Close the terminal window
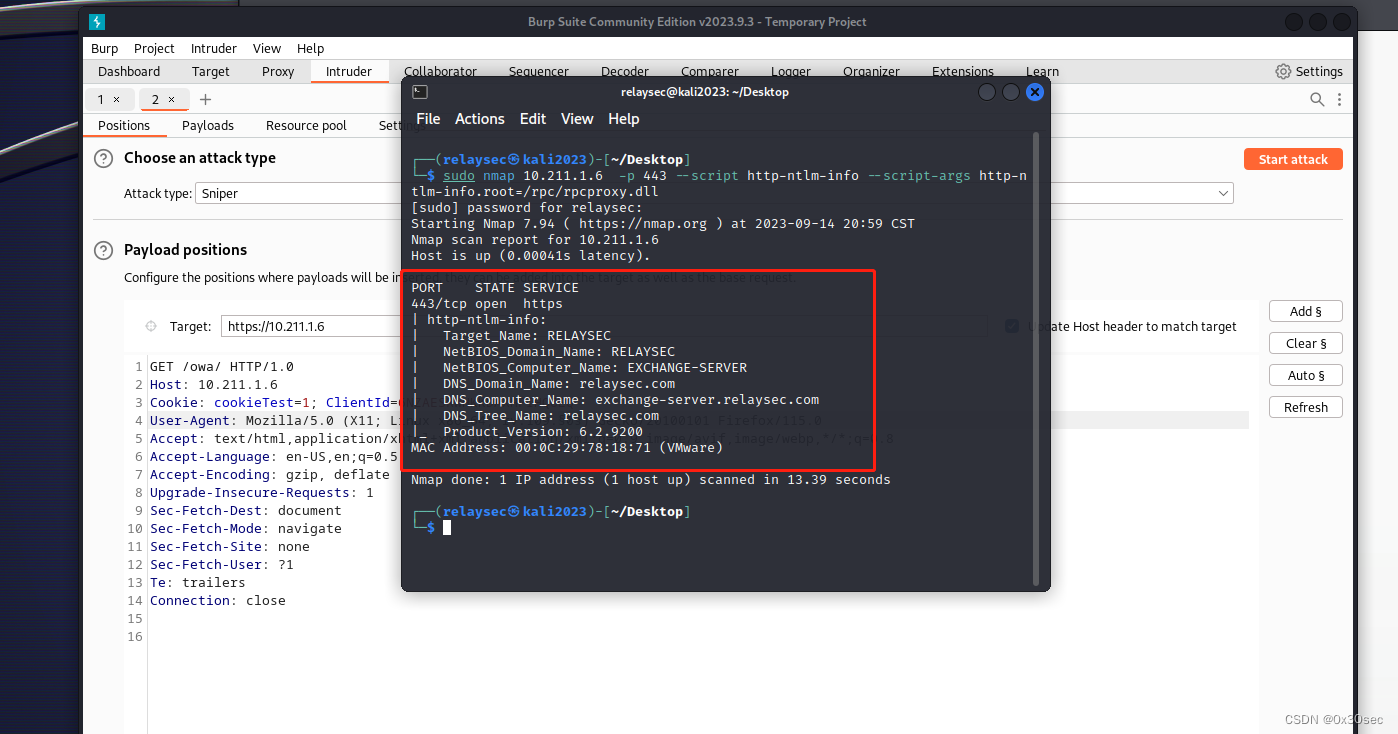Viewport: 1398px width, 734px height. tap(1035, 92)
